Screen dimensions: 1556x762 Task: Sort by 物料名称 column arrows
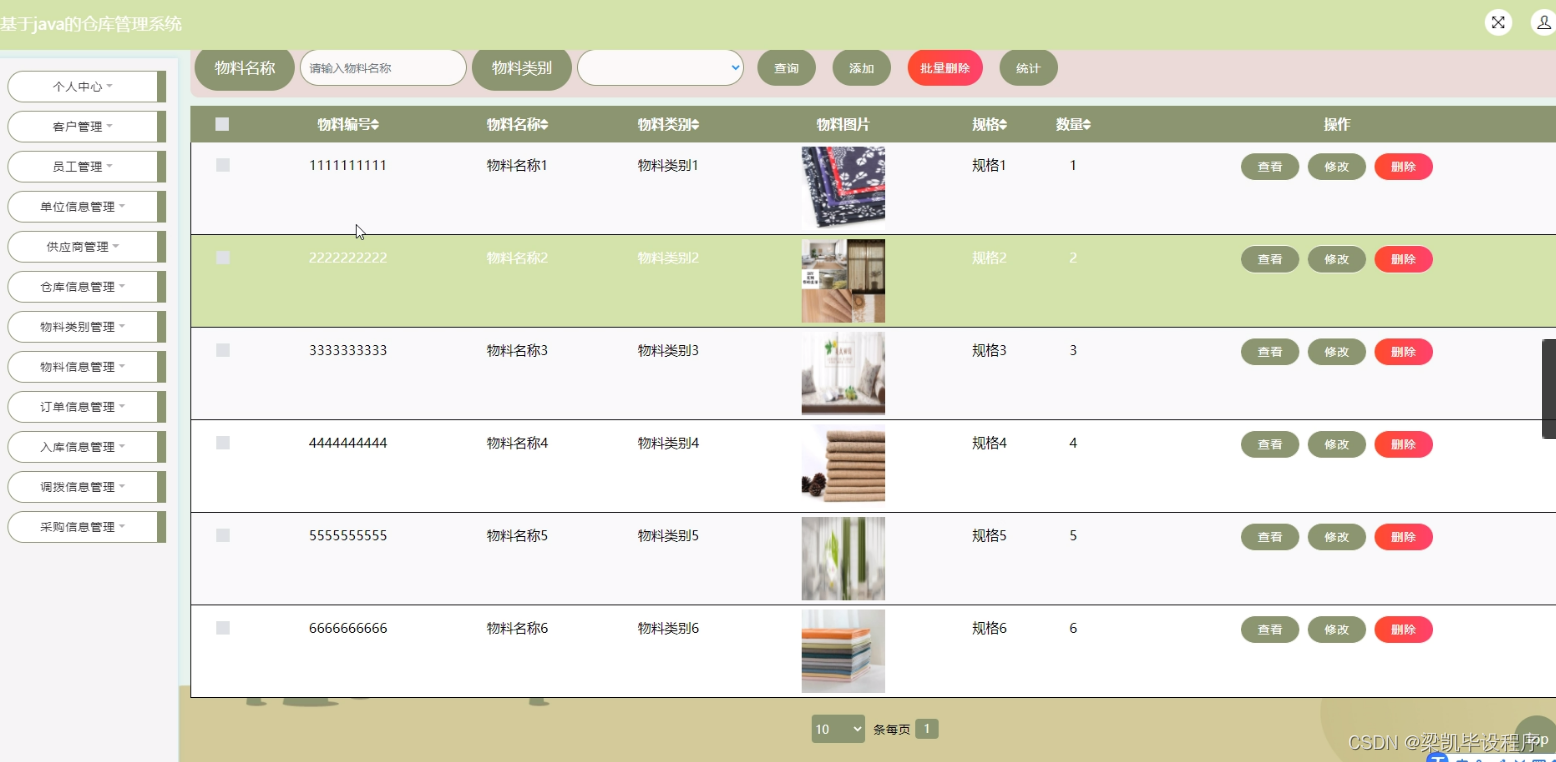[544, 125]
